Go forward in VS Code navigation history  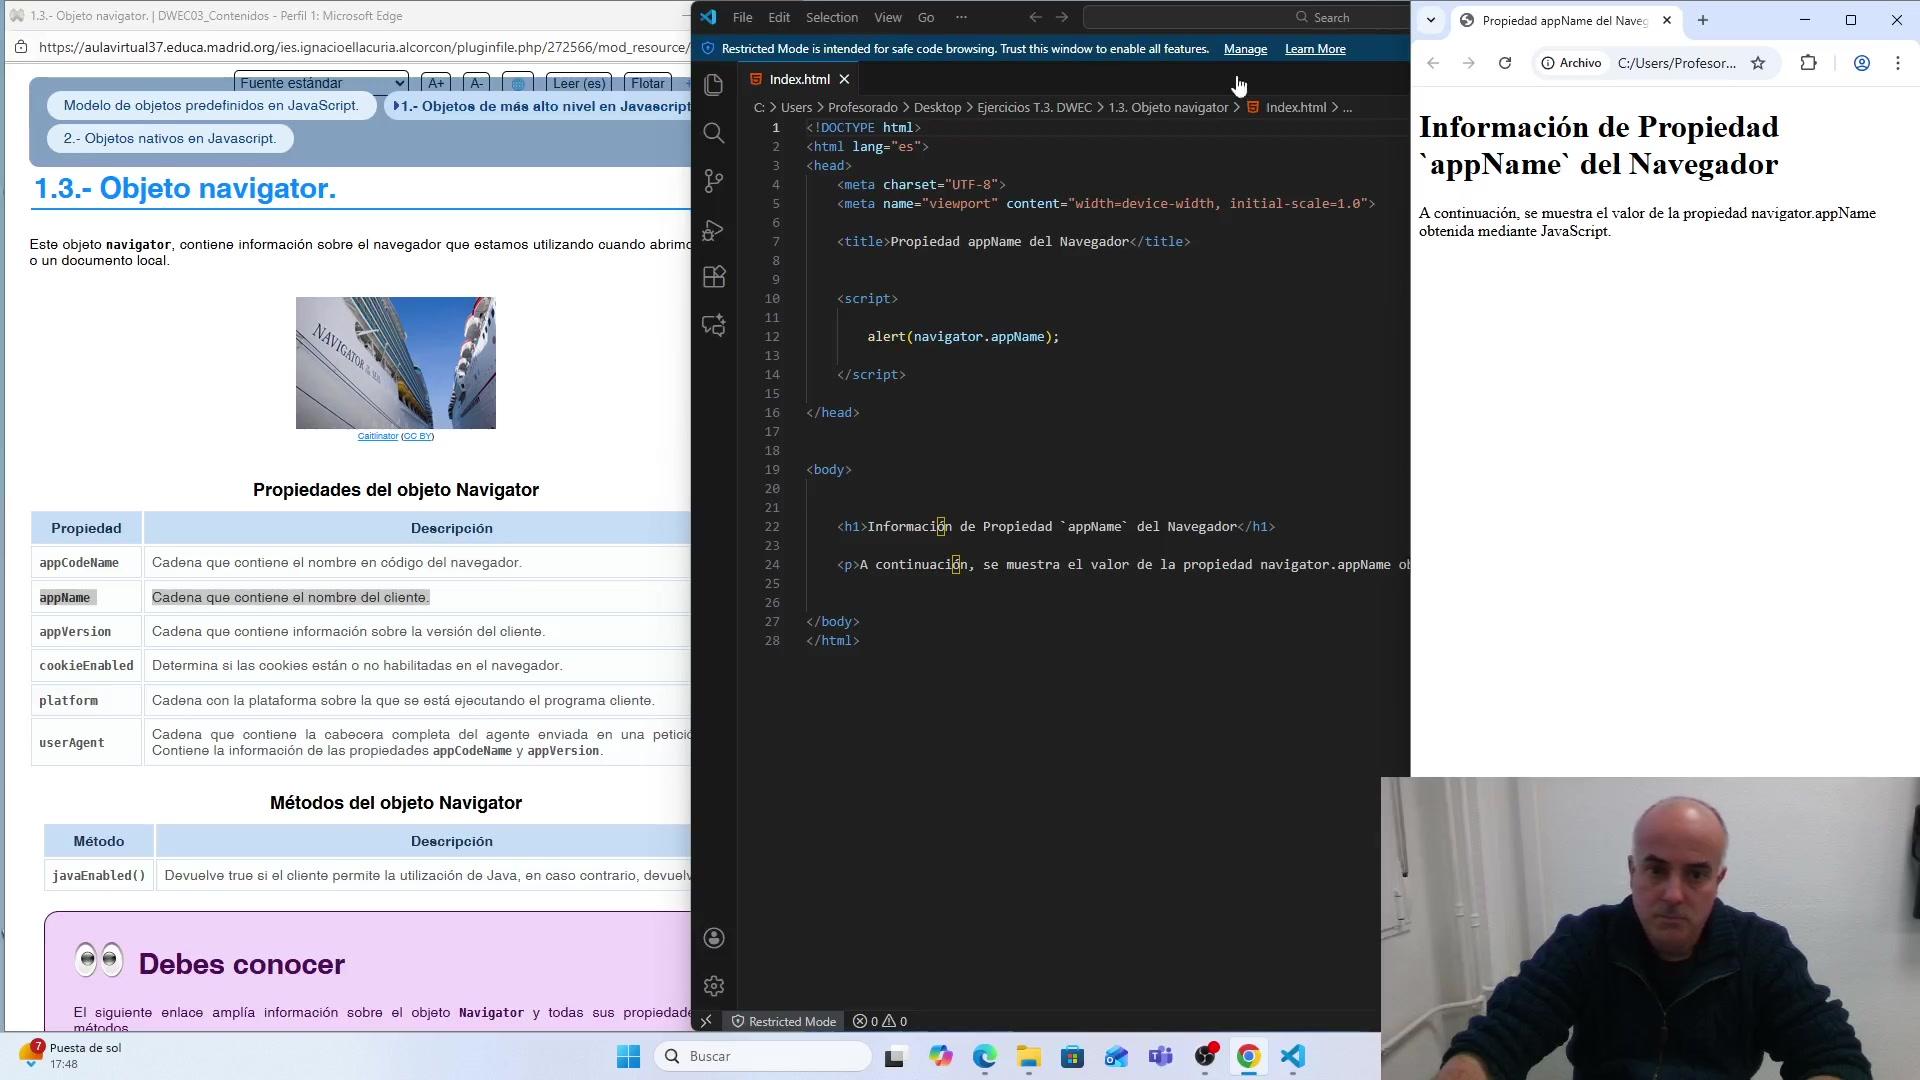[x=1062, y=17]
